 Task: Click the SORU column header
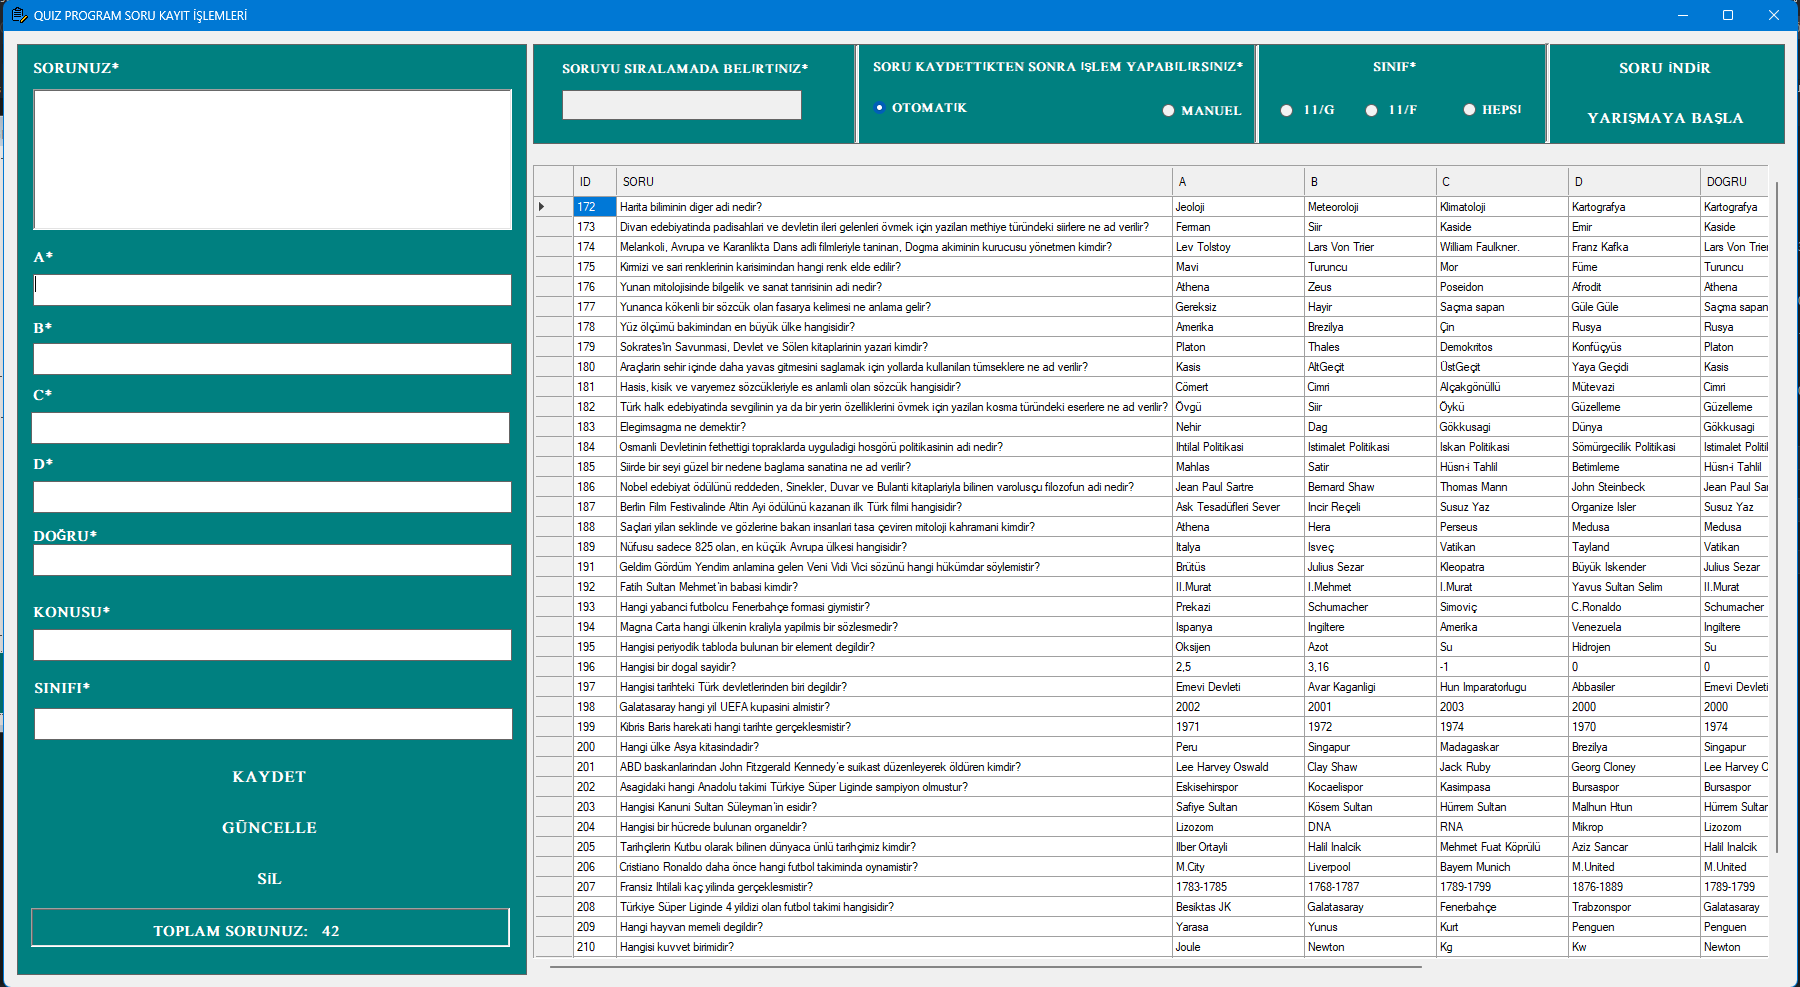(x=894, y=182)
